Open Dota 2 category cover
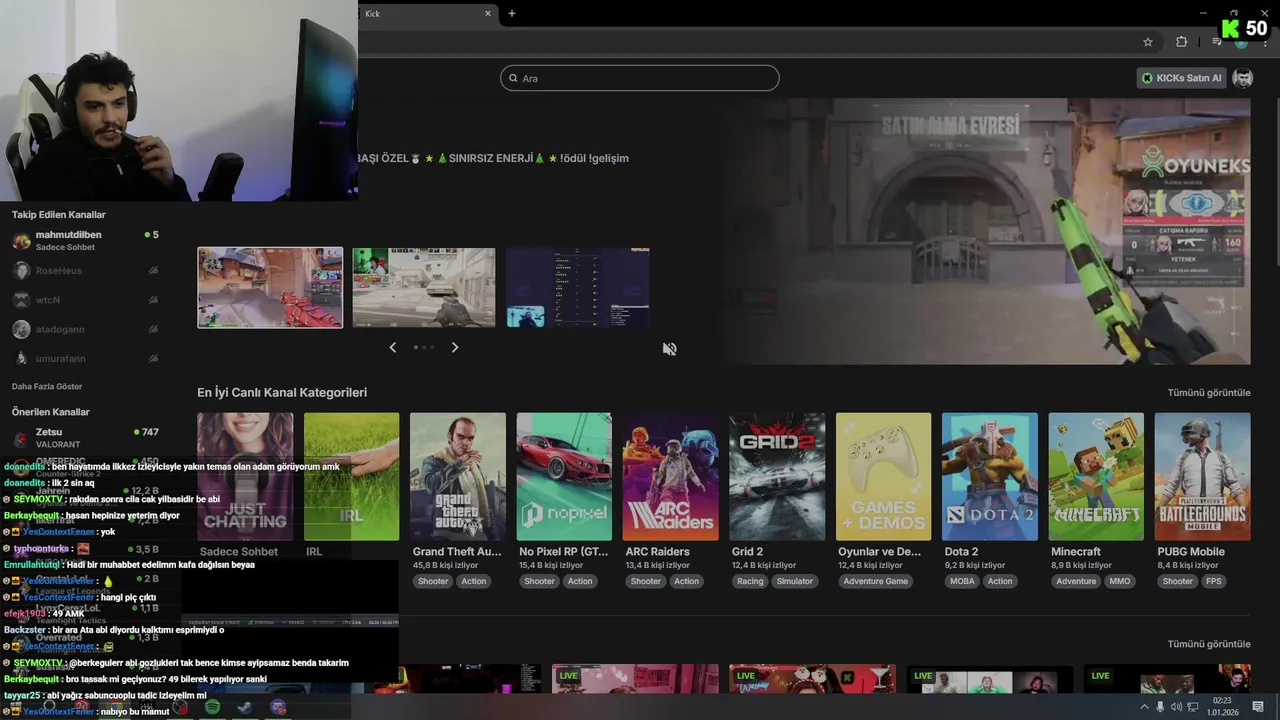The height and width of the screenshot is (720, 1280). click(990, 477)
